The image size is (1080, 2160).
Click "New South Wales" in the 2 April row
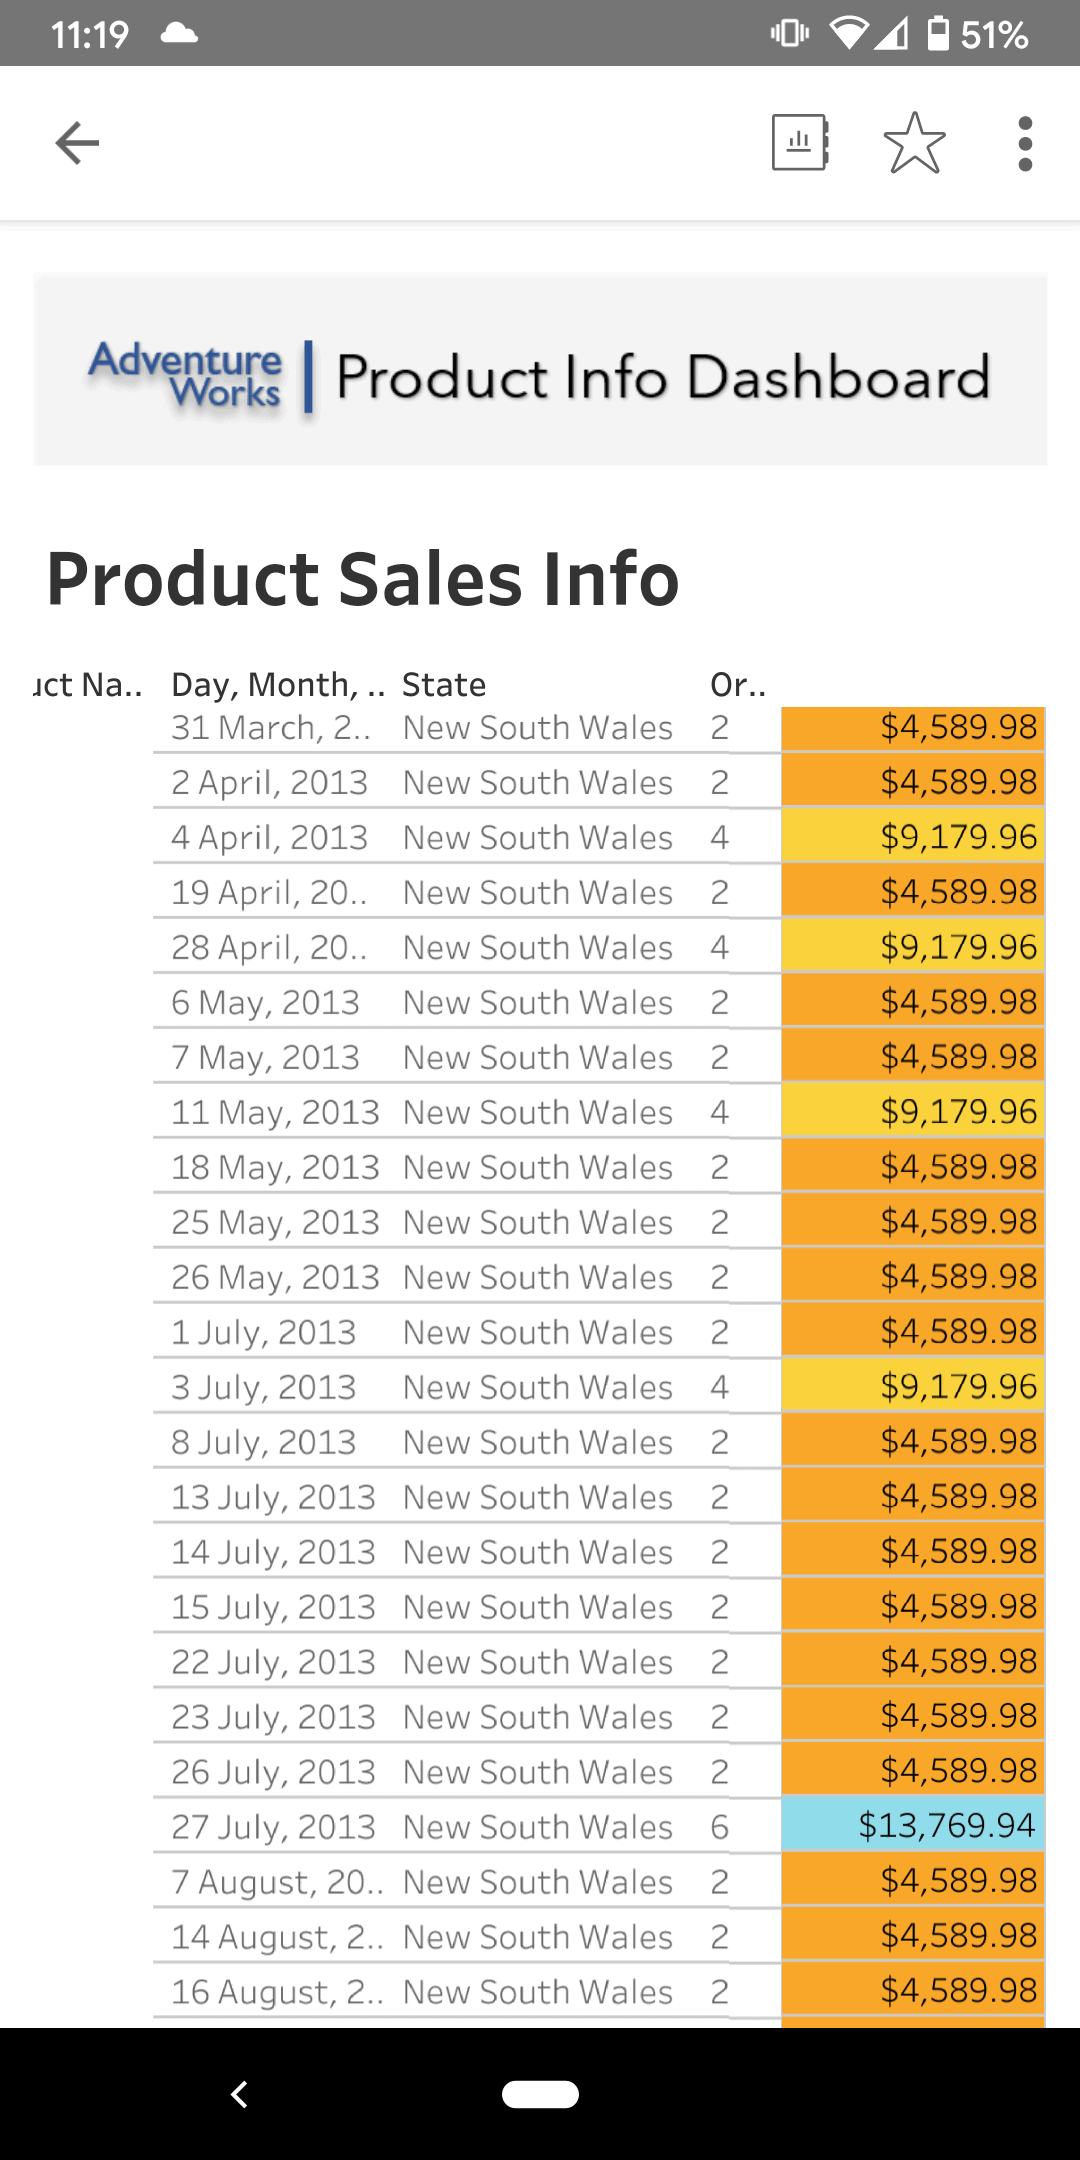click(x=537, y=782)
